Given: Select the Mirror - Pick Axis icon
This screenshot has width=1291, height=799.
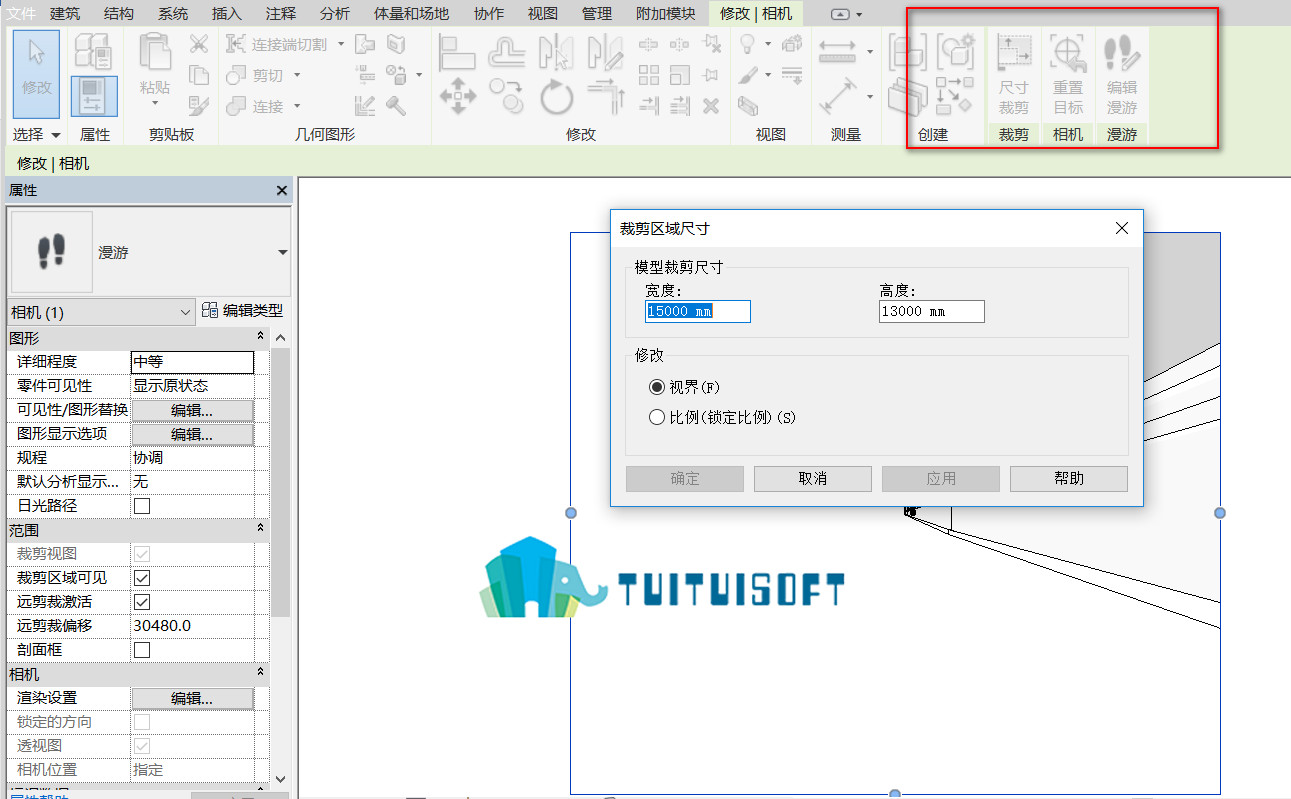Looking at the screenshot, I should tap(556, 50).
